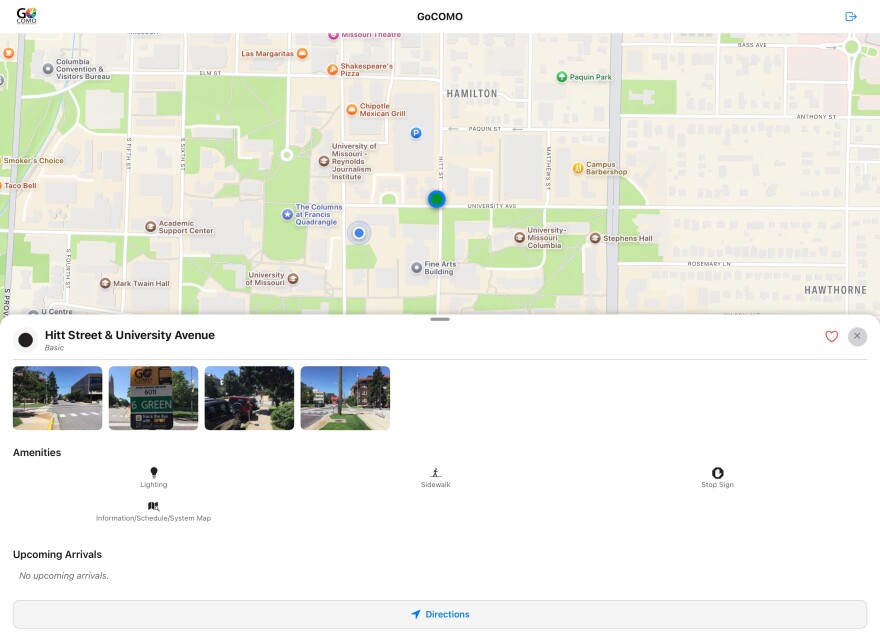Screen dimensions: 880x635
Task: Tap the Information/Schedule/System Map amenity icon
Action: (x=153, y=507)
